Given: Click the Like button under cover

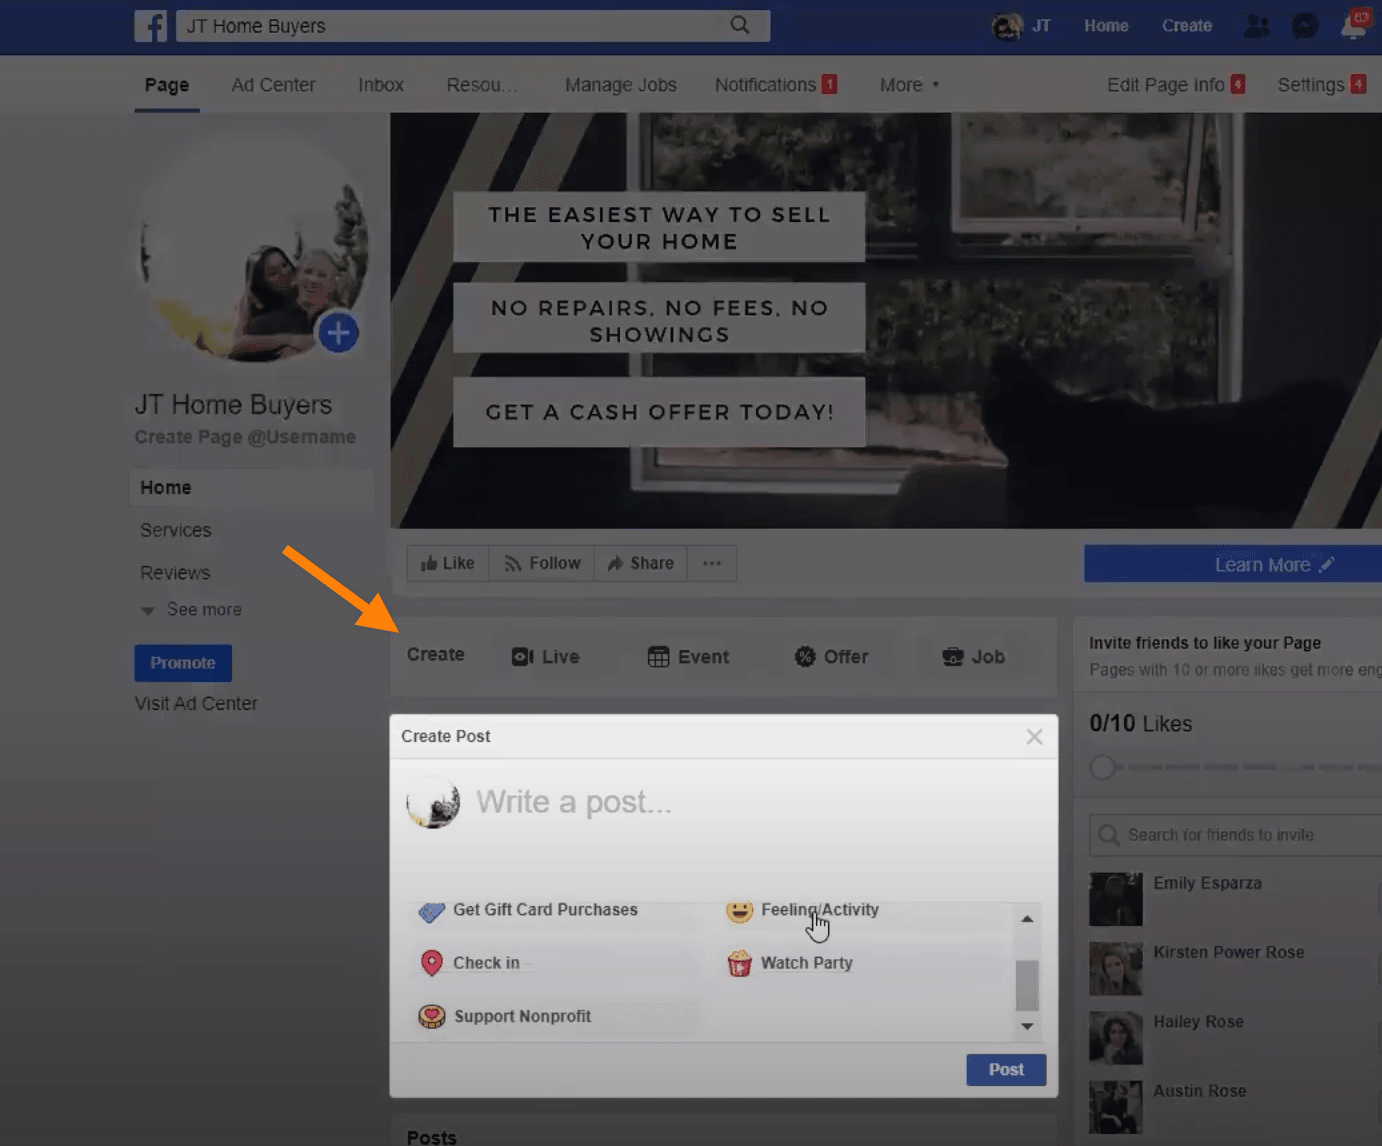Looking at the screenshot, I should tap(448, 563).
